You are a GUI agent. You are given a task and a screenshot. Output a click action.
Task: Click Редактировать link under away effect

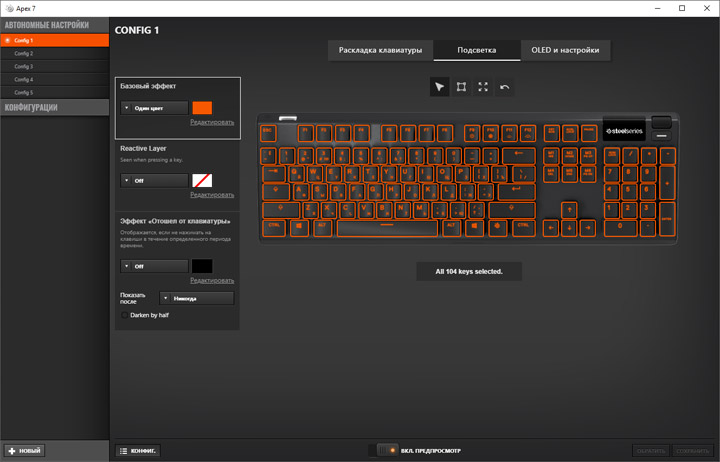point(212,280)
